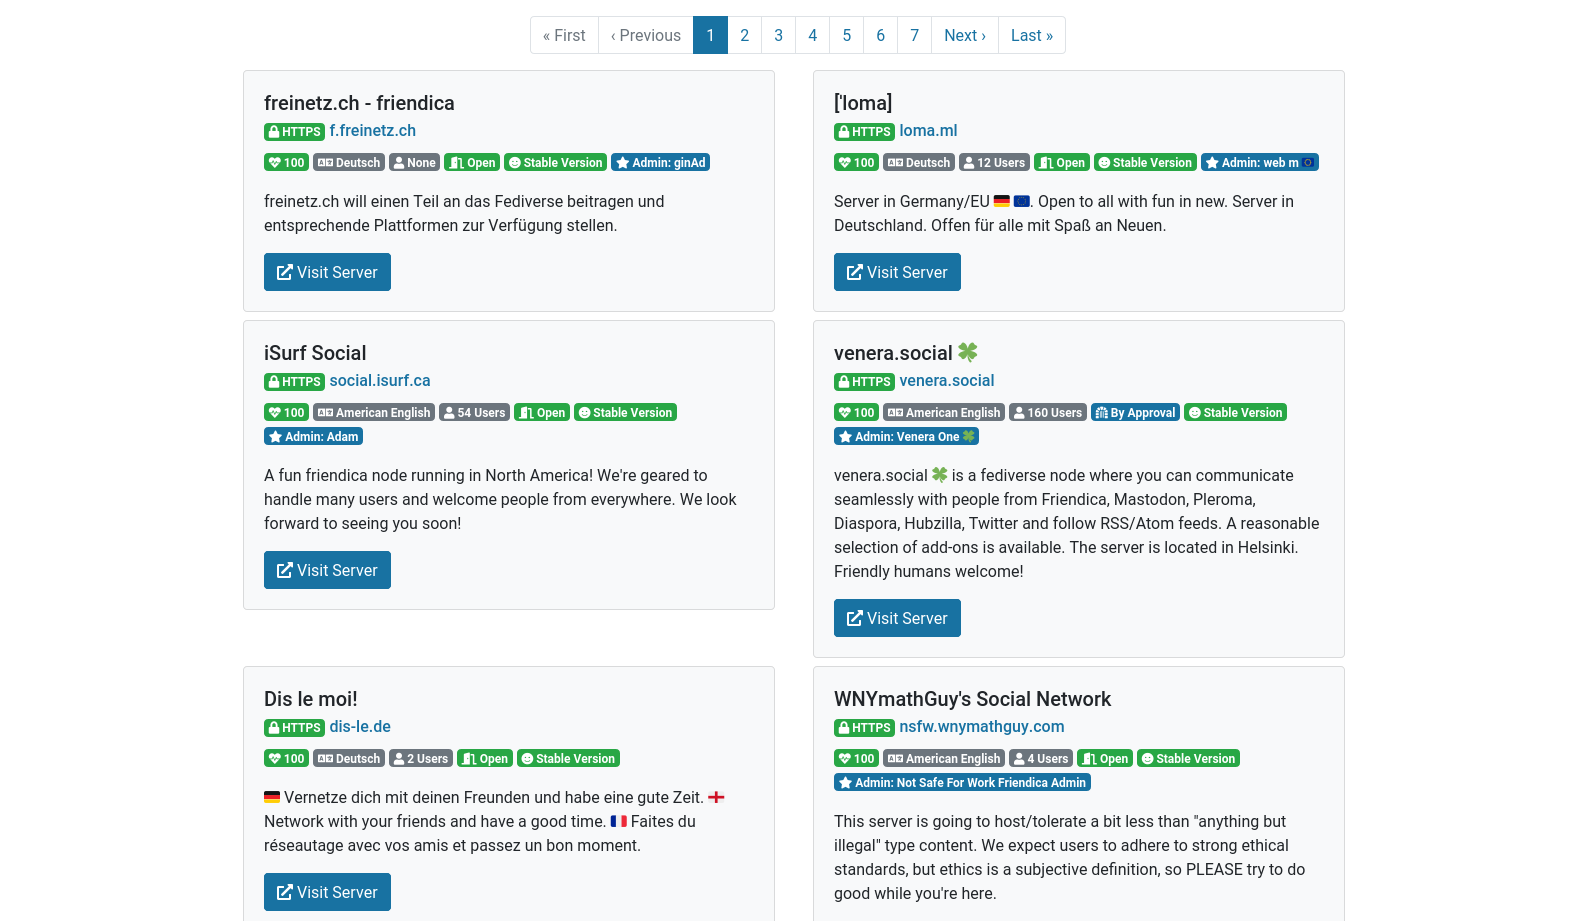Click the health score 100 badge on iSurf Social

pos(286,413)
